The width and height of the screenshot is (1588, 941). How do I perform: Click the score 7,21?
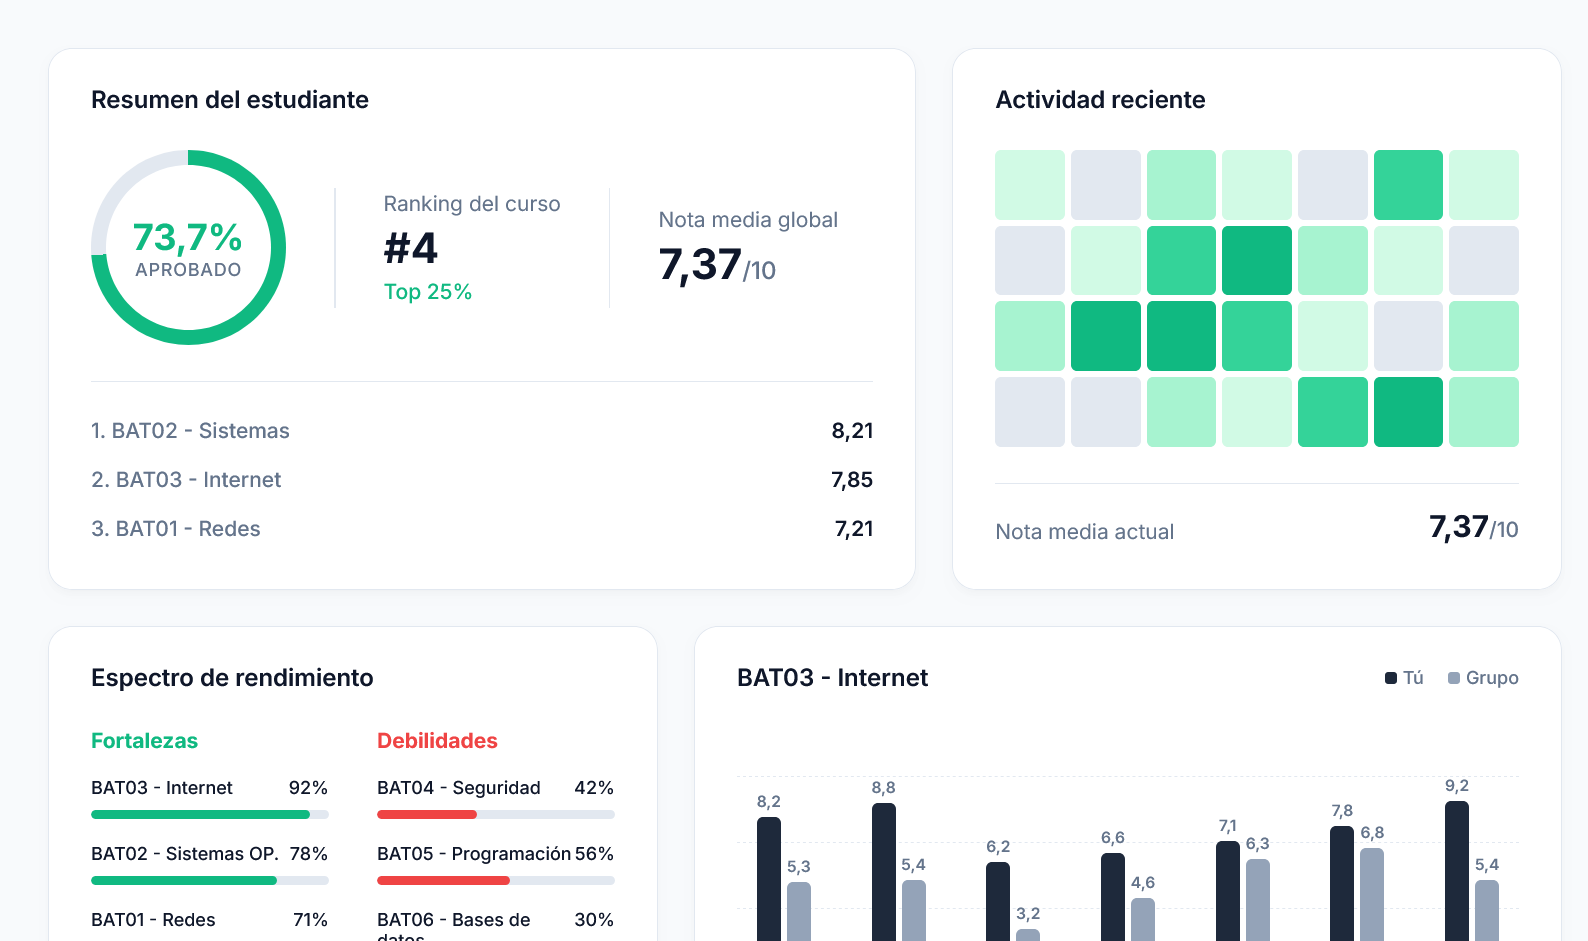tap(854, 529)
